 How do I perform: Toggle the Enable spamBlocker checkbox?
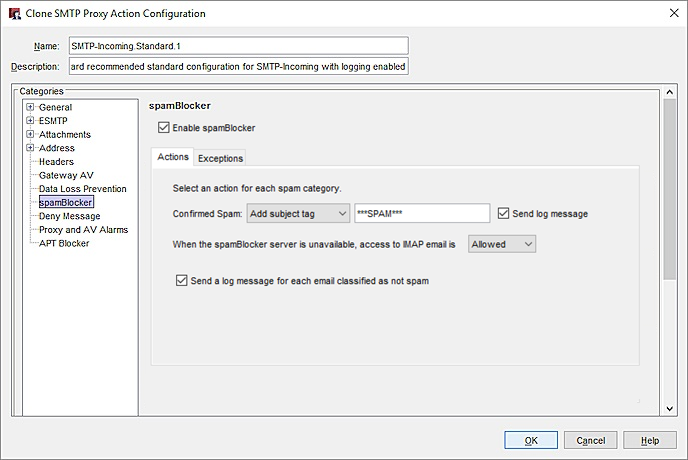(x=164, y=128)
